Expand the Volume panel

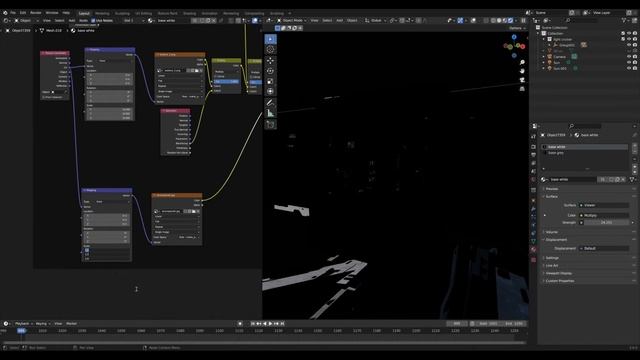point(551,232)
